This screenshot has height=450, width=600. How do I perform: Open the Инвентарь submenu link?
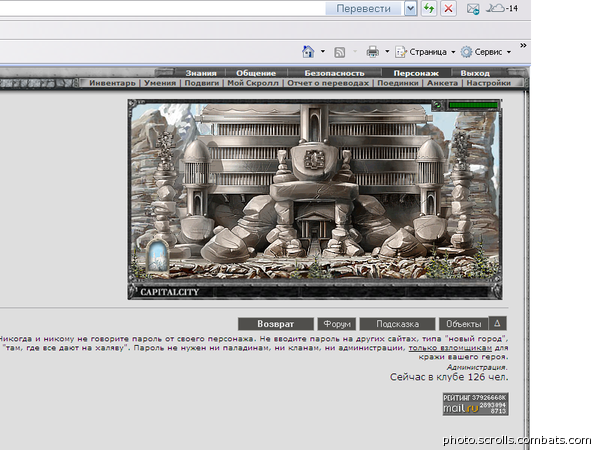tap(112, 83)
